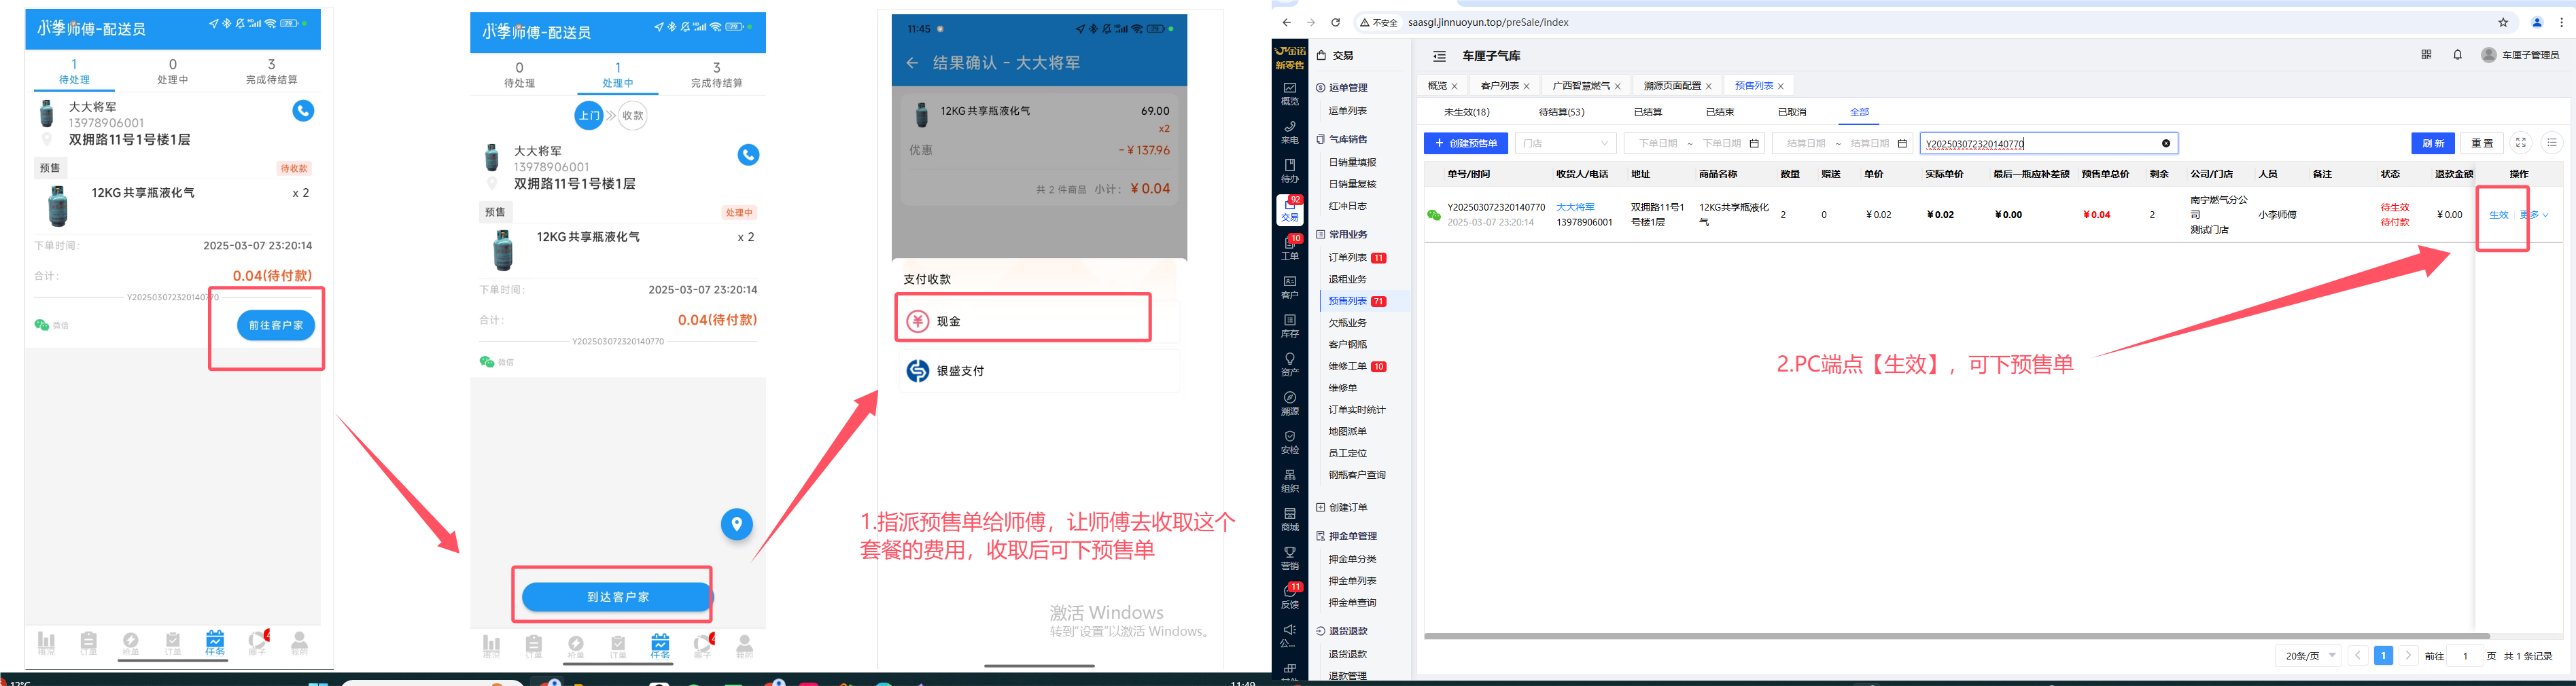Viewport: 2576px width, 686px height.
Task: Select 交易 trade icon with 92 badge
Action: click(1290, 210)
